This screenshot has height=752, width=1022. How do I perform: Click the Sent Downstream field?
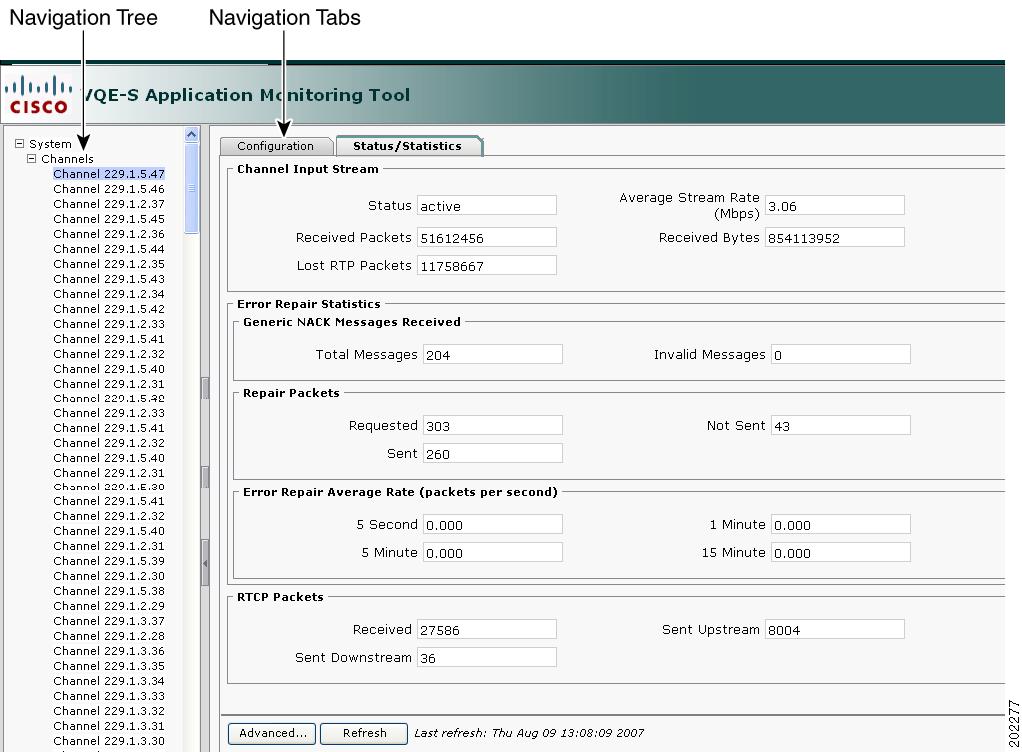coord(487,658)
